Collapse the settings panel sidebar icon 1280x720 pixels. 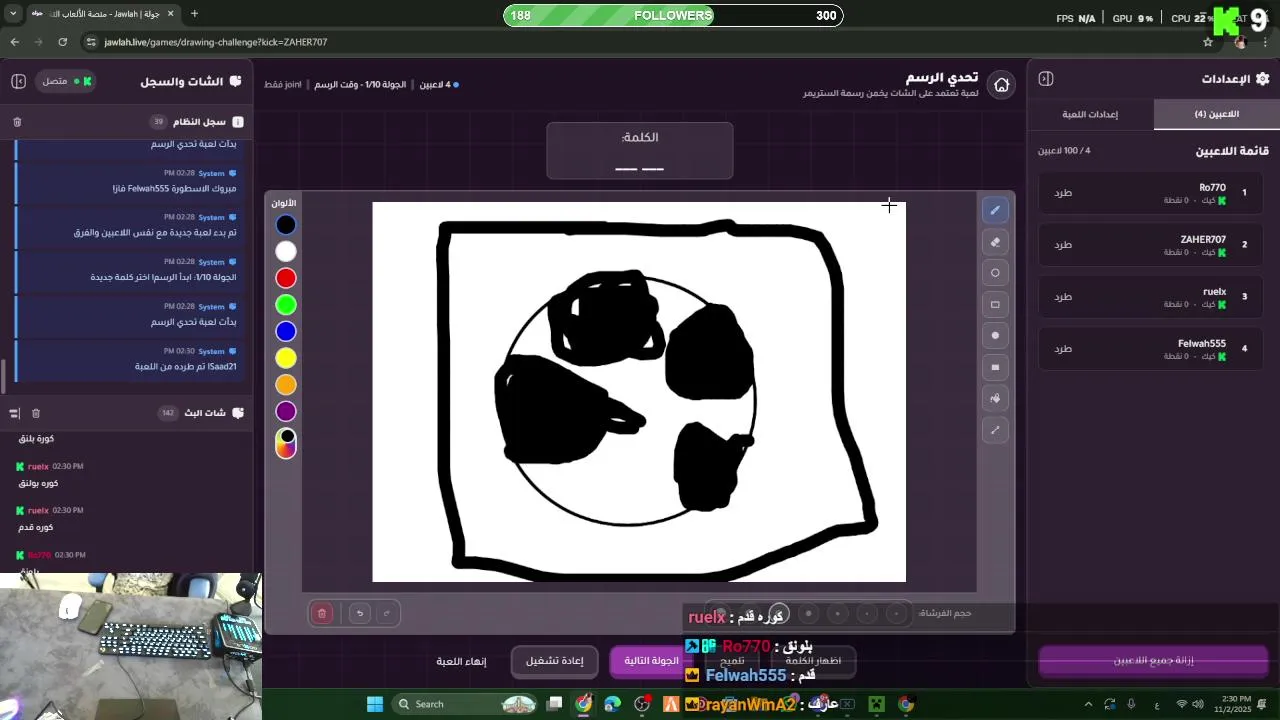[1046, 79]
